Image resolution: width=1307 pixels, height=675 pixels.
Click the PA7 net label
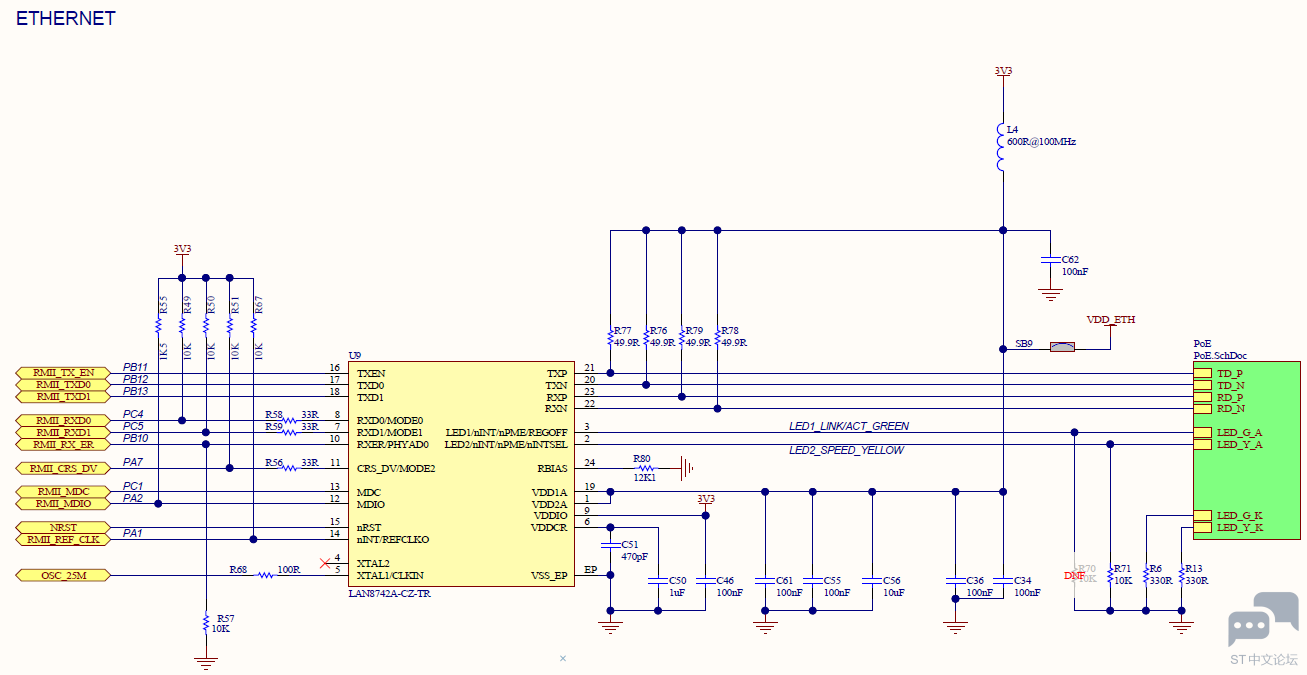pyautogui.click(x=133, y=462)
